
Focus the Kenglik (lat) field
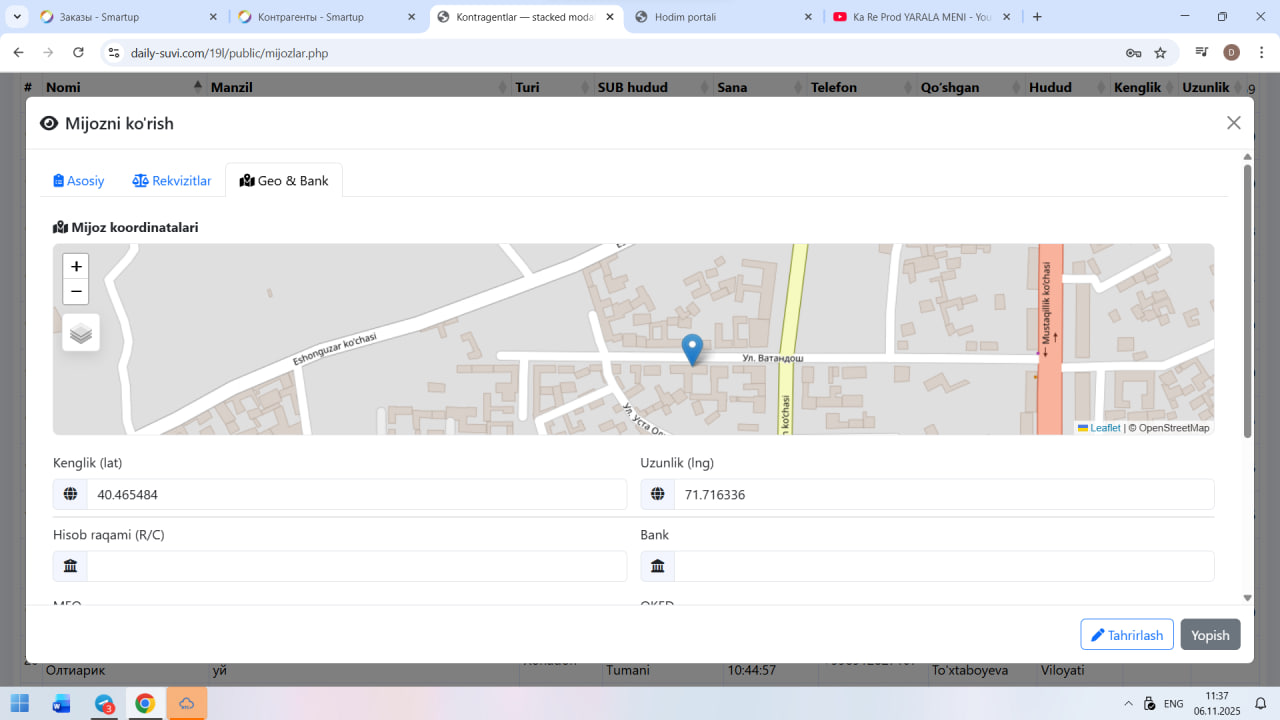(356, 494)
